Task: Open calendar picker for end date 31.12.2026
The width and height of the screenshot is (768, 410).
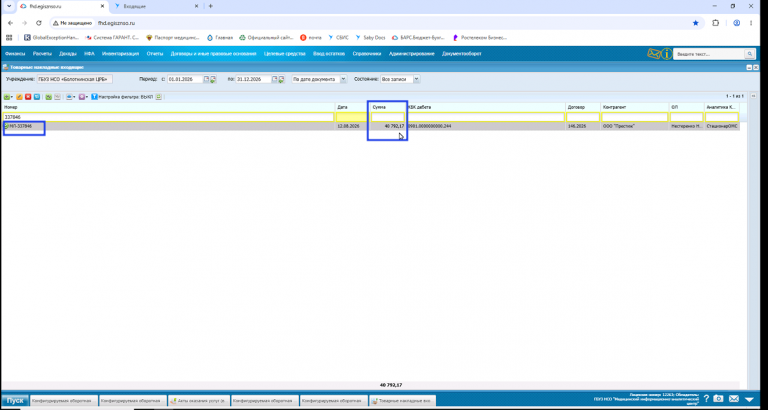Action: click(x=275, y=79)
